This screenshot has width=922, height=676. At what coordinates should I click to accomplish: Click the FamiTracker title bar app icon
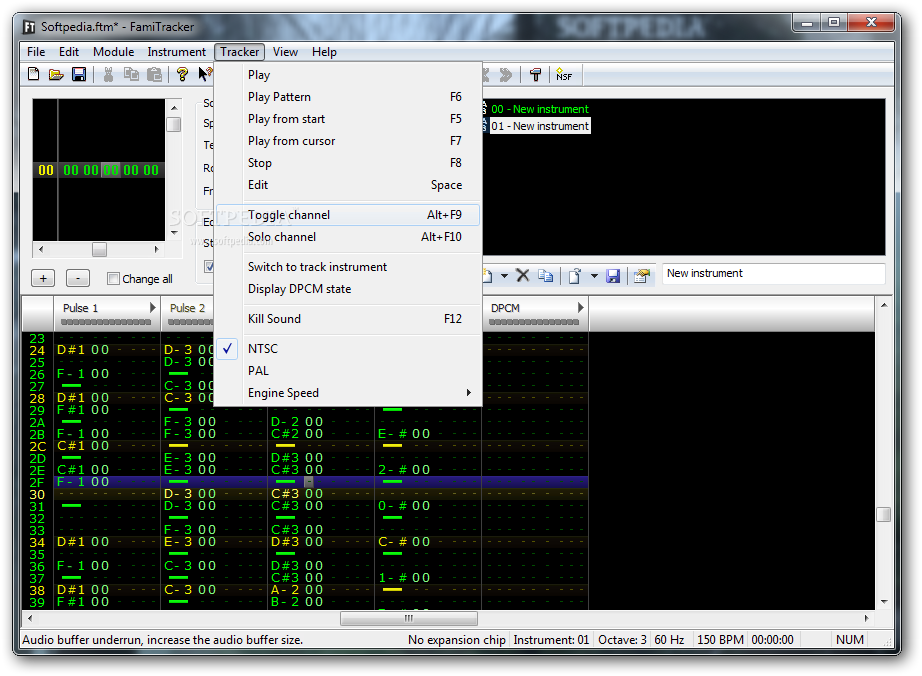[29, 27]
